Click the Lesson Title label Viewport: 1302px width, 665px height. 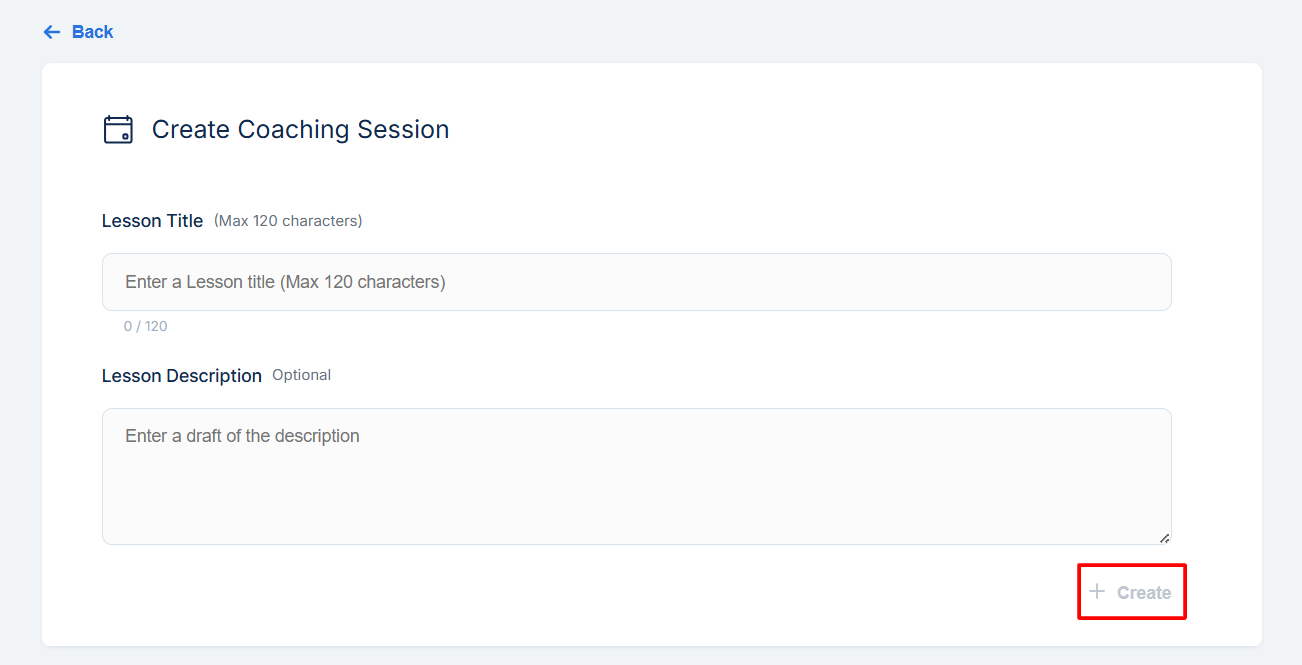coord(152,221)
